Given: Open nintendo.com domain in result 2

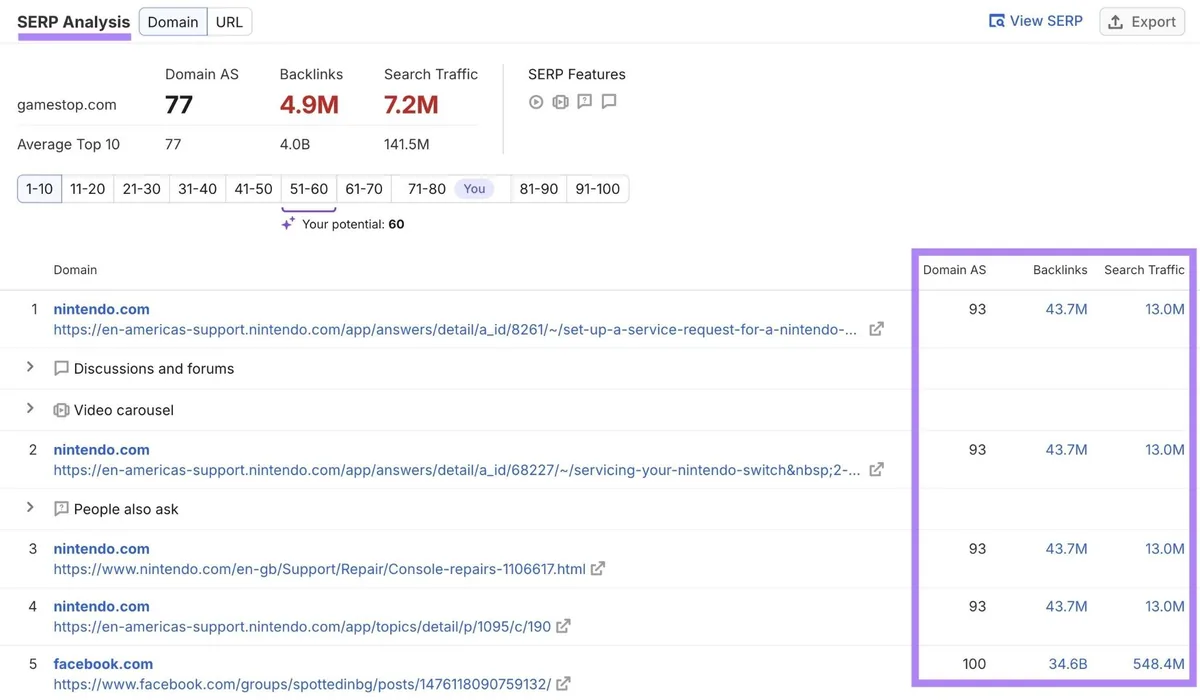Looking at the screenshot, I should [102, 450].
